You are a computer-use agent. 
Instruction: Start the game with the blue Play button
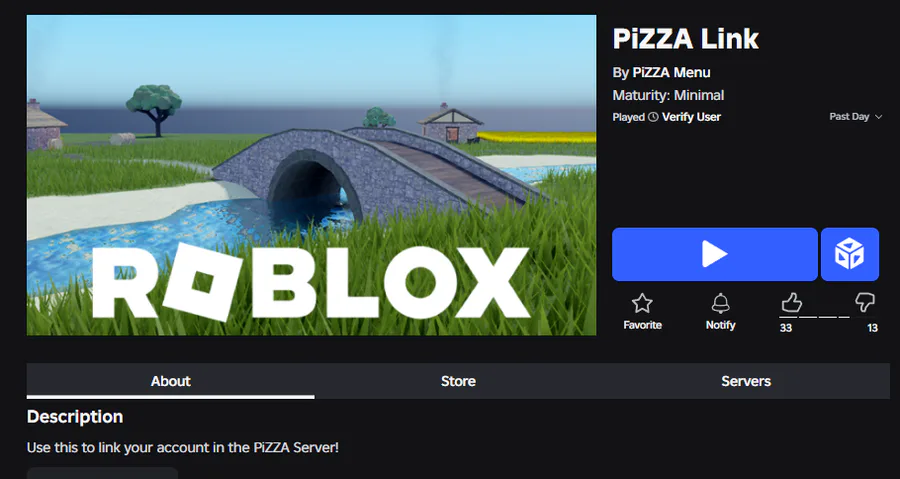(x=715, y=254)
